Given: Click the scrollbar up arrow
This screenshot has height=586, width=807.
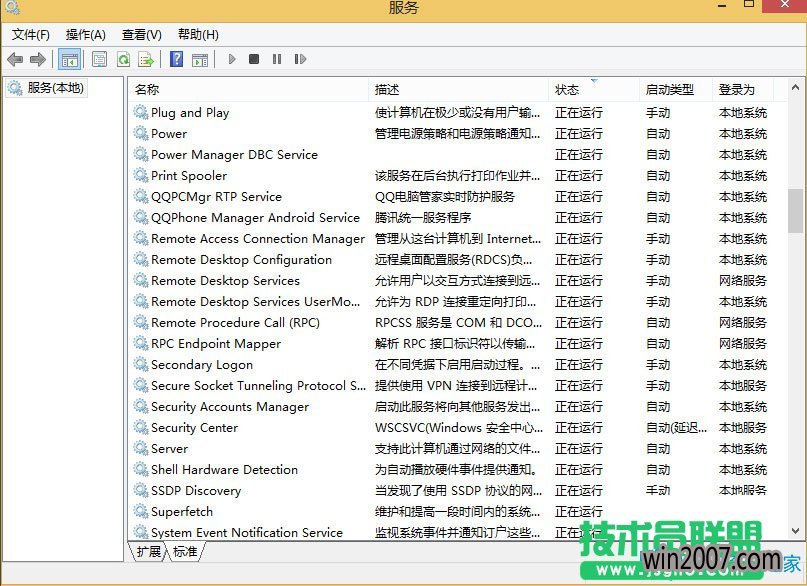Looking at the screenshot, I should click(x=795, y=88).
